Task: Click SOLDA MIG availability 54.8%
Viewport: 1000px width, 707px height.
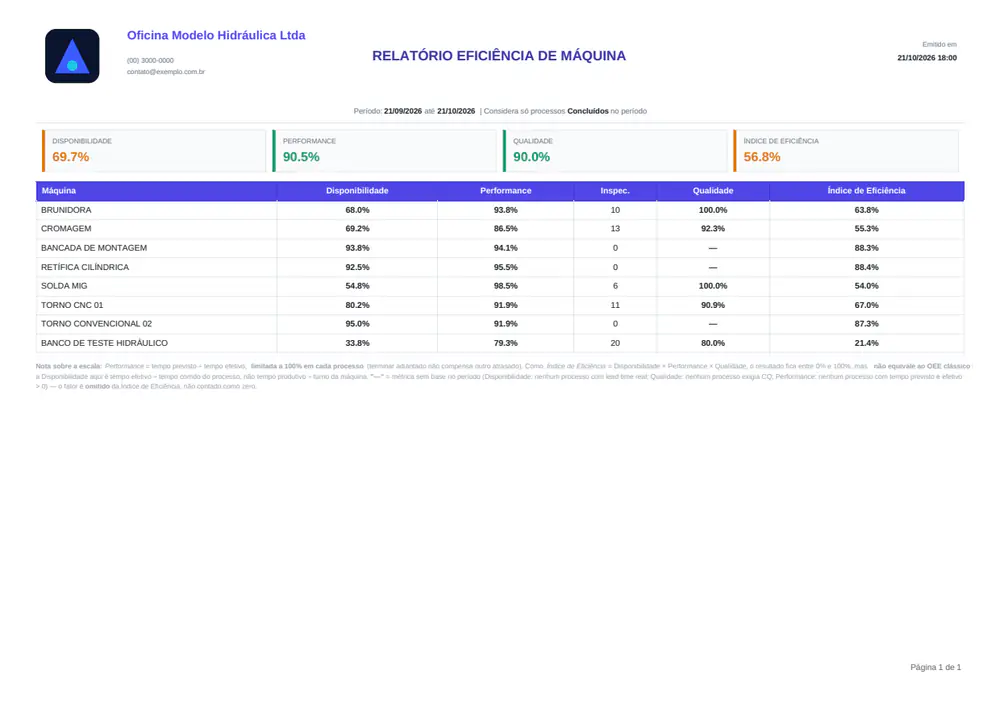Action: click(x=357, y=286)
